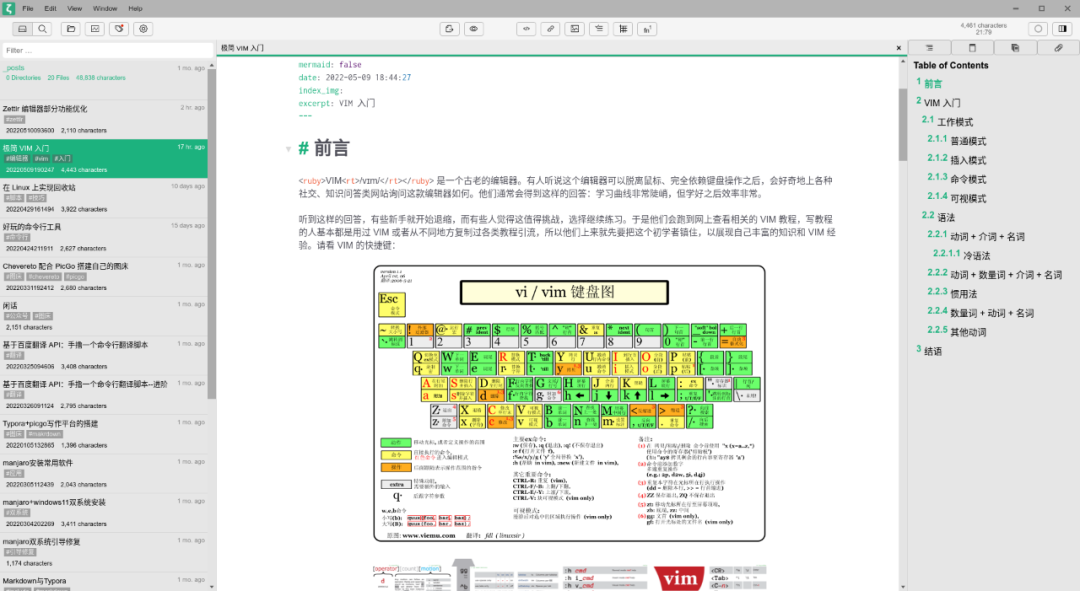The height and width of the screenshot is (591, 1080).
Task: Open a workspace folder from the toolbar
Action: pyautogui.click(x=71, y=29)
